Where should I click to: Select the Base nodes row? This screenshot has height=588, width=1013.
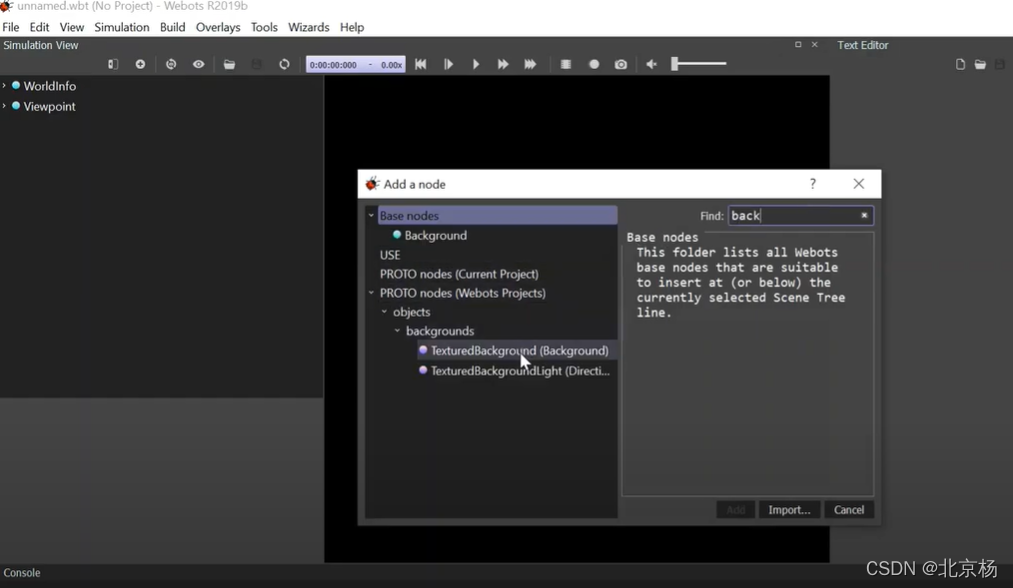[x=497, y=215]
